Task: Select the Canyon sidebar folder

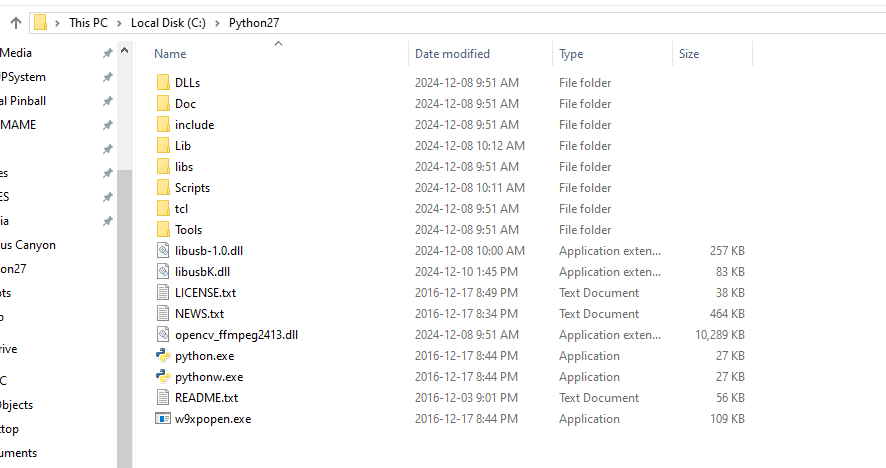Action: [x=28, y=245]
